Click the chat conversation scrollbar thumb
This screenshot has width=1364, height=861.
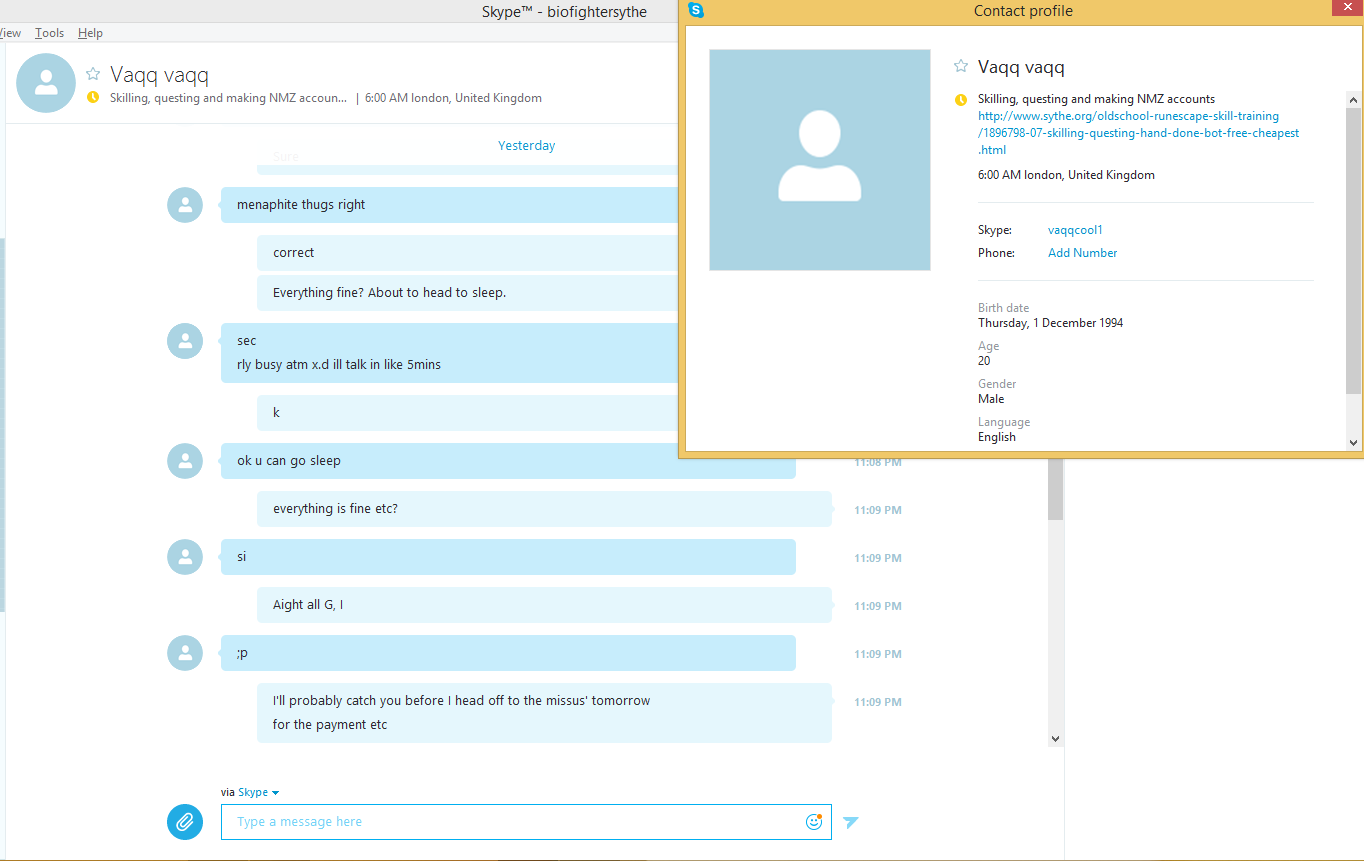(x=1055, y=490)
